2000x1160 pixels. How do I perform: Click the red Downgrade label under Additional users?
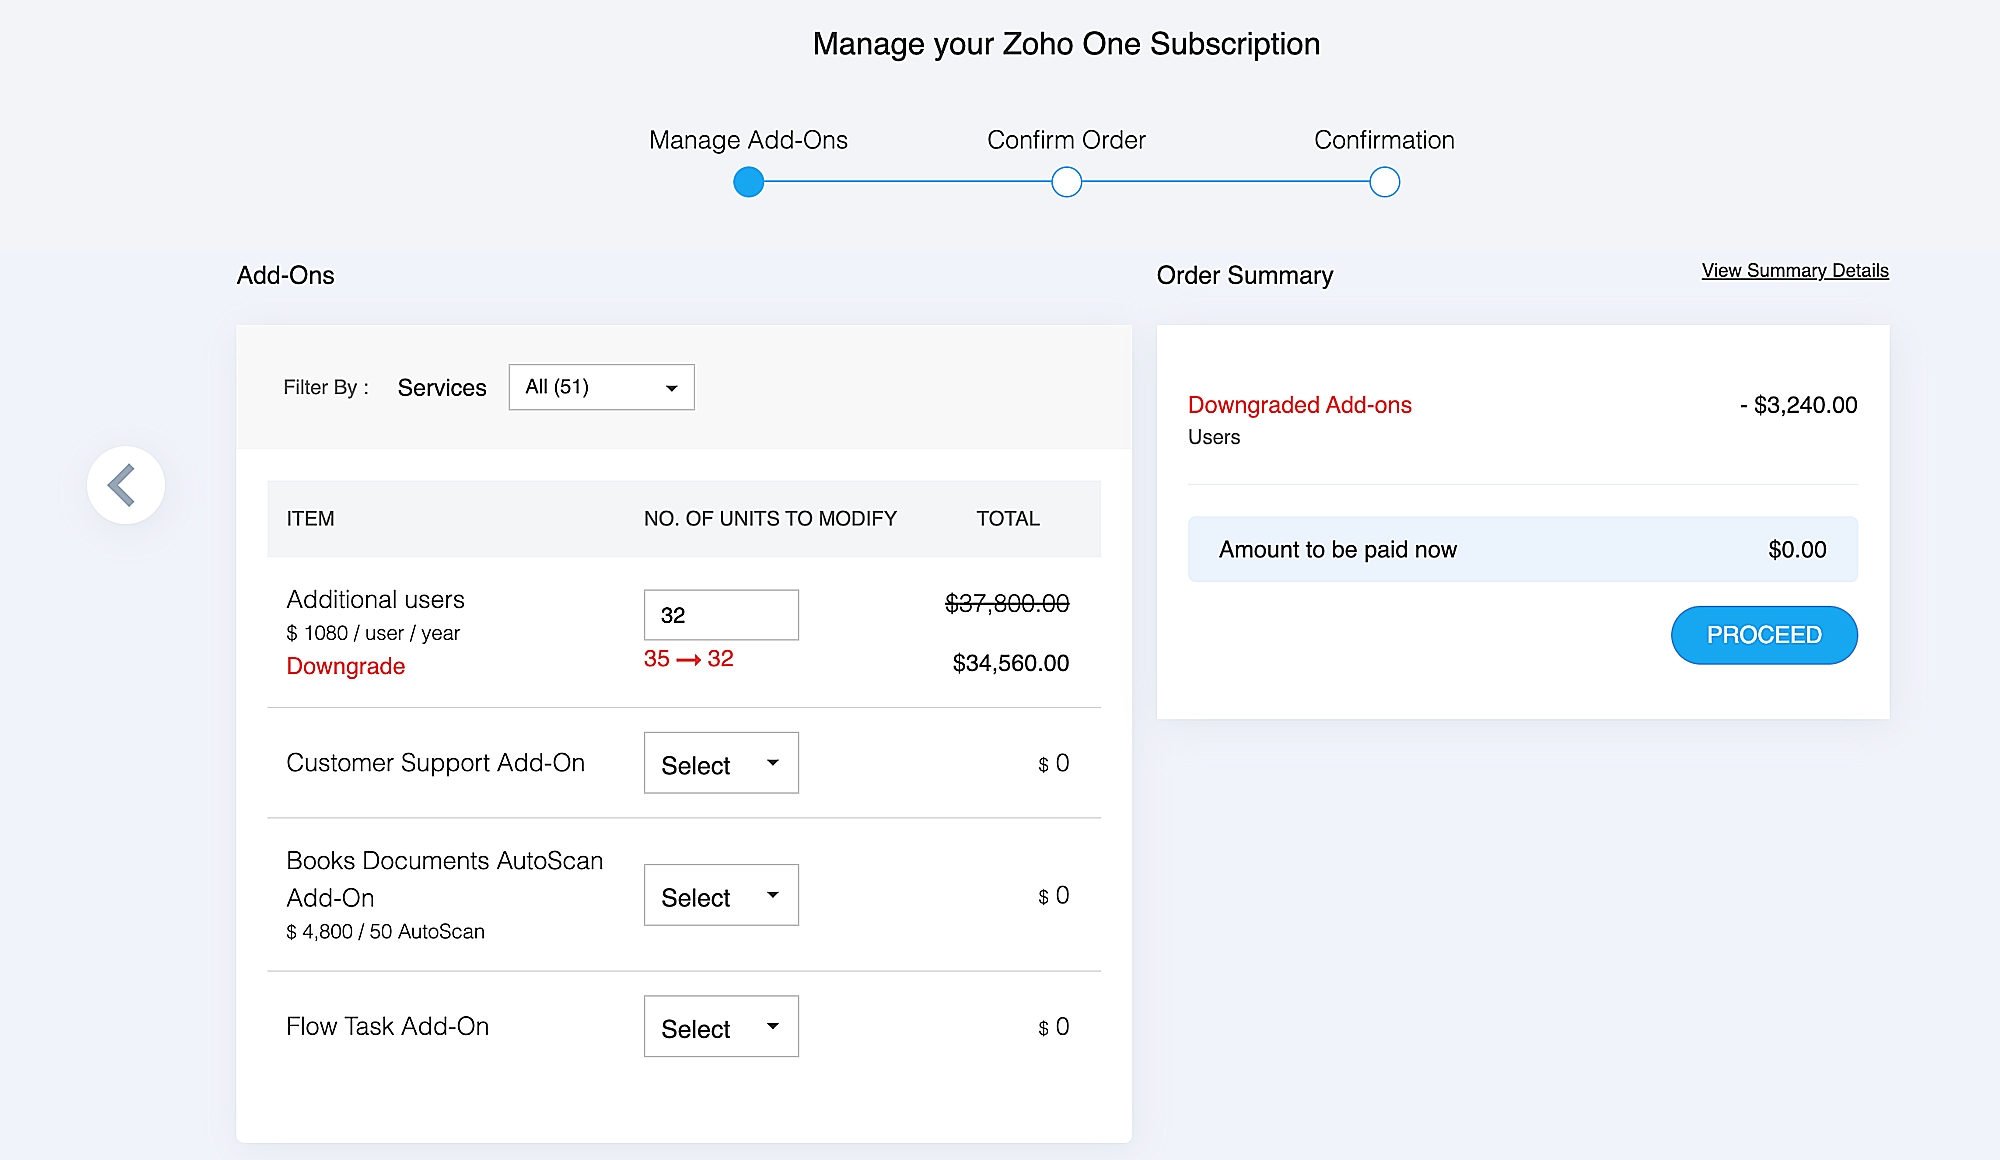pos(346,666)
